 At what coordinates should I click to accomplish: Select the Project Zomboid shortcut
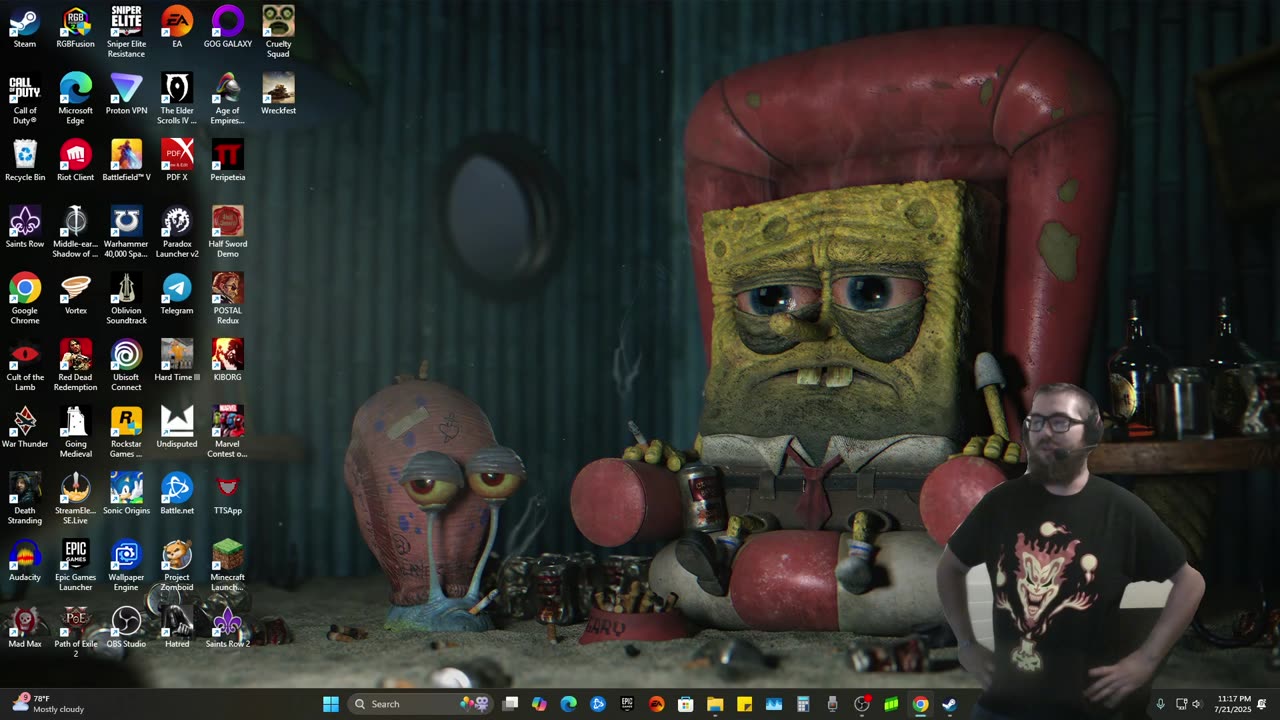click(177, 565)
